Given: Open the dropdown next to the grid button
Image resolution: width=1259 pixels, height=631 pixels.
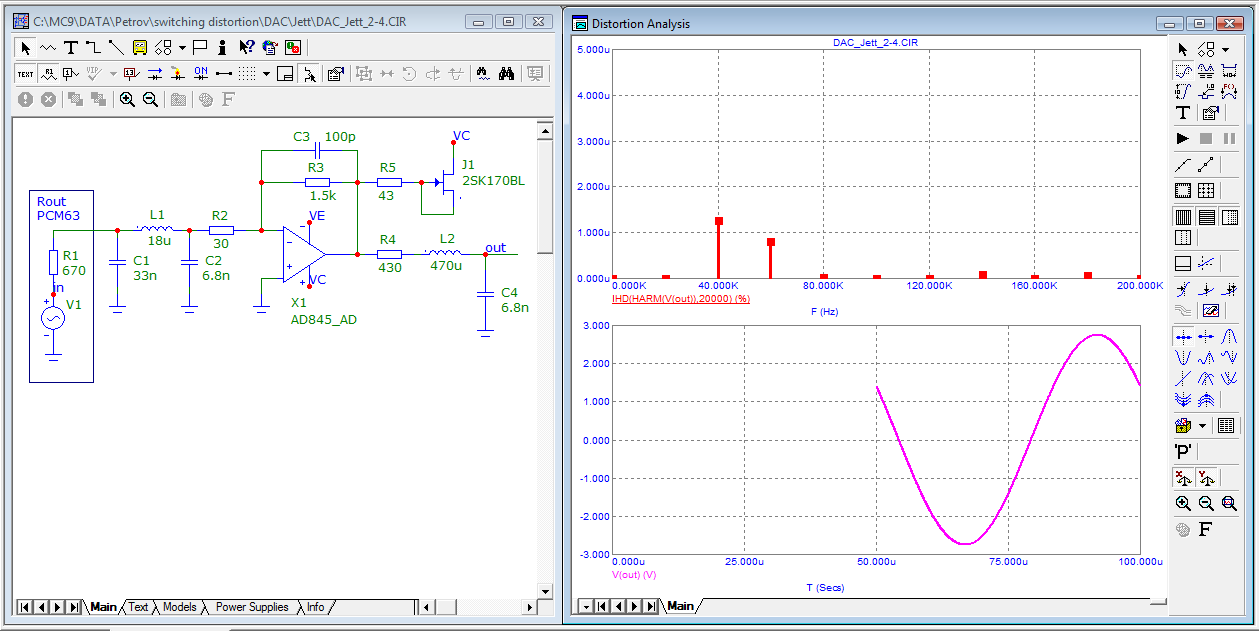Looking at the screenshot, I should coord(266,73).
